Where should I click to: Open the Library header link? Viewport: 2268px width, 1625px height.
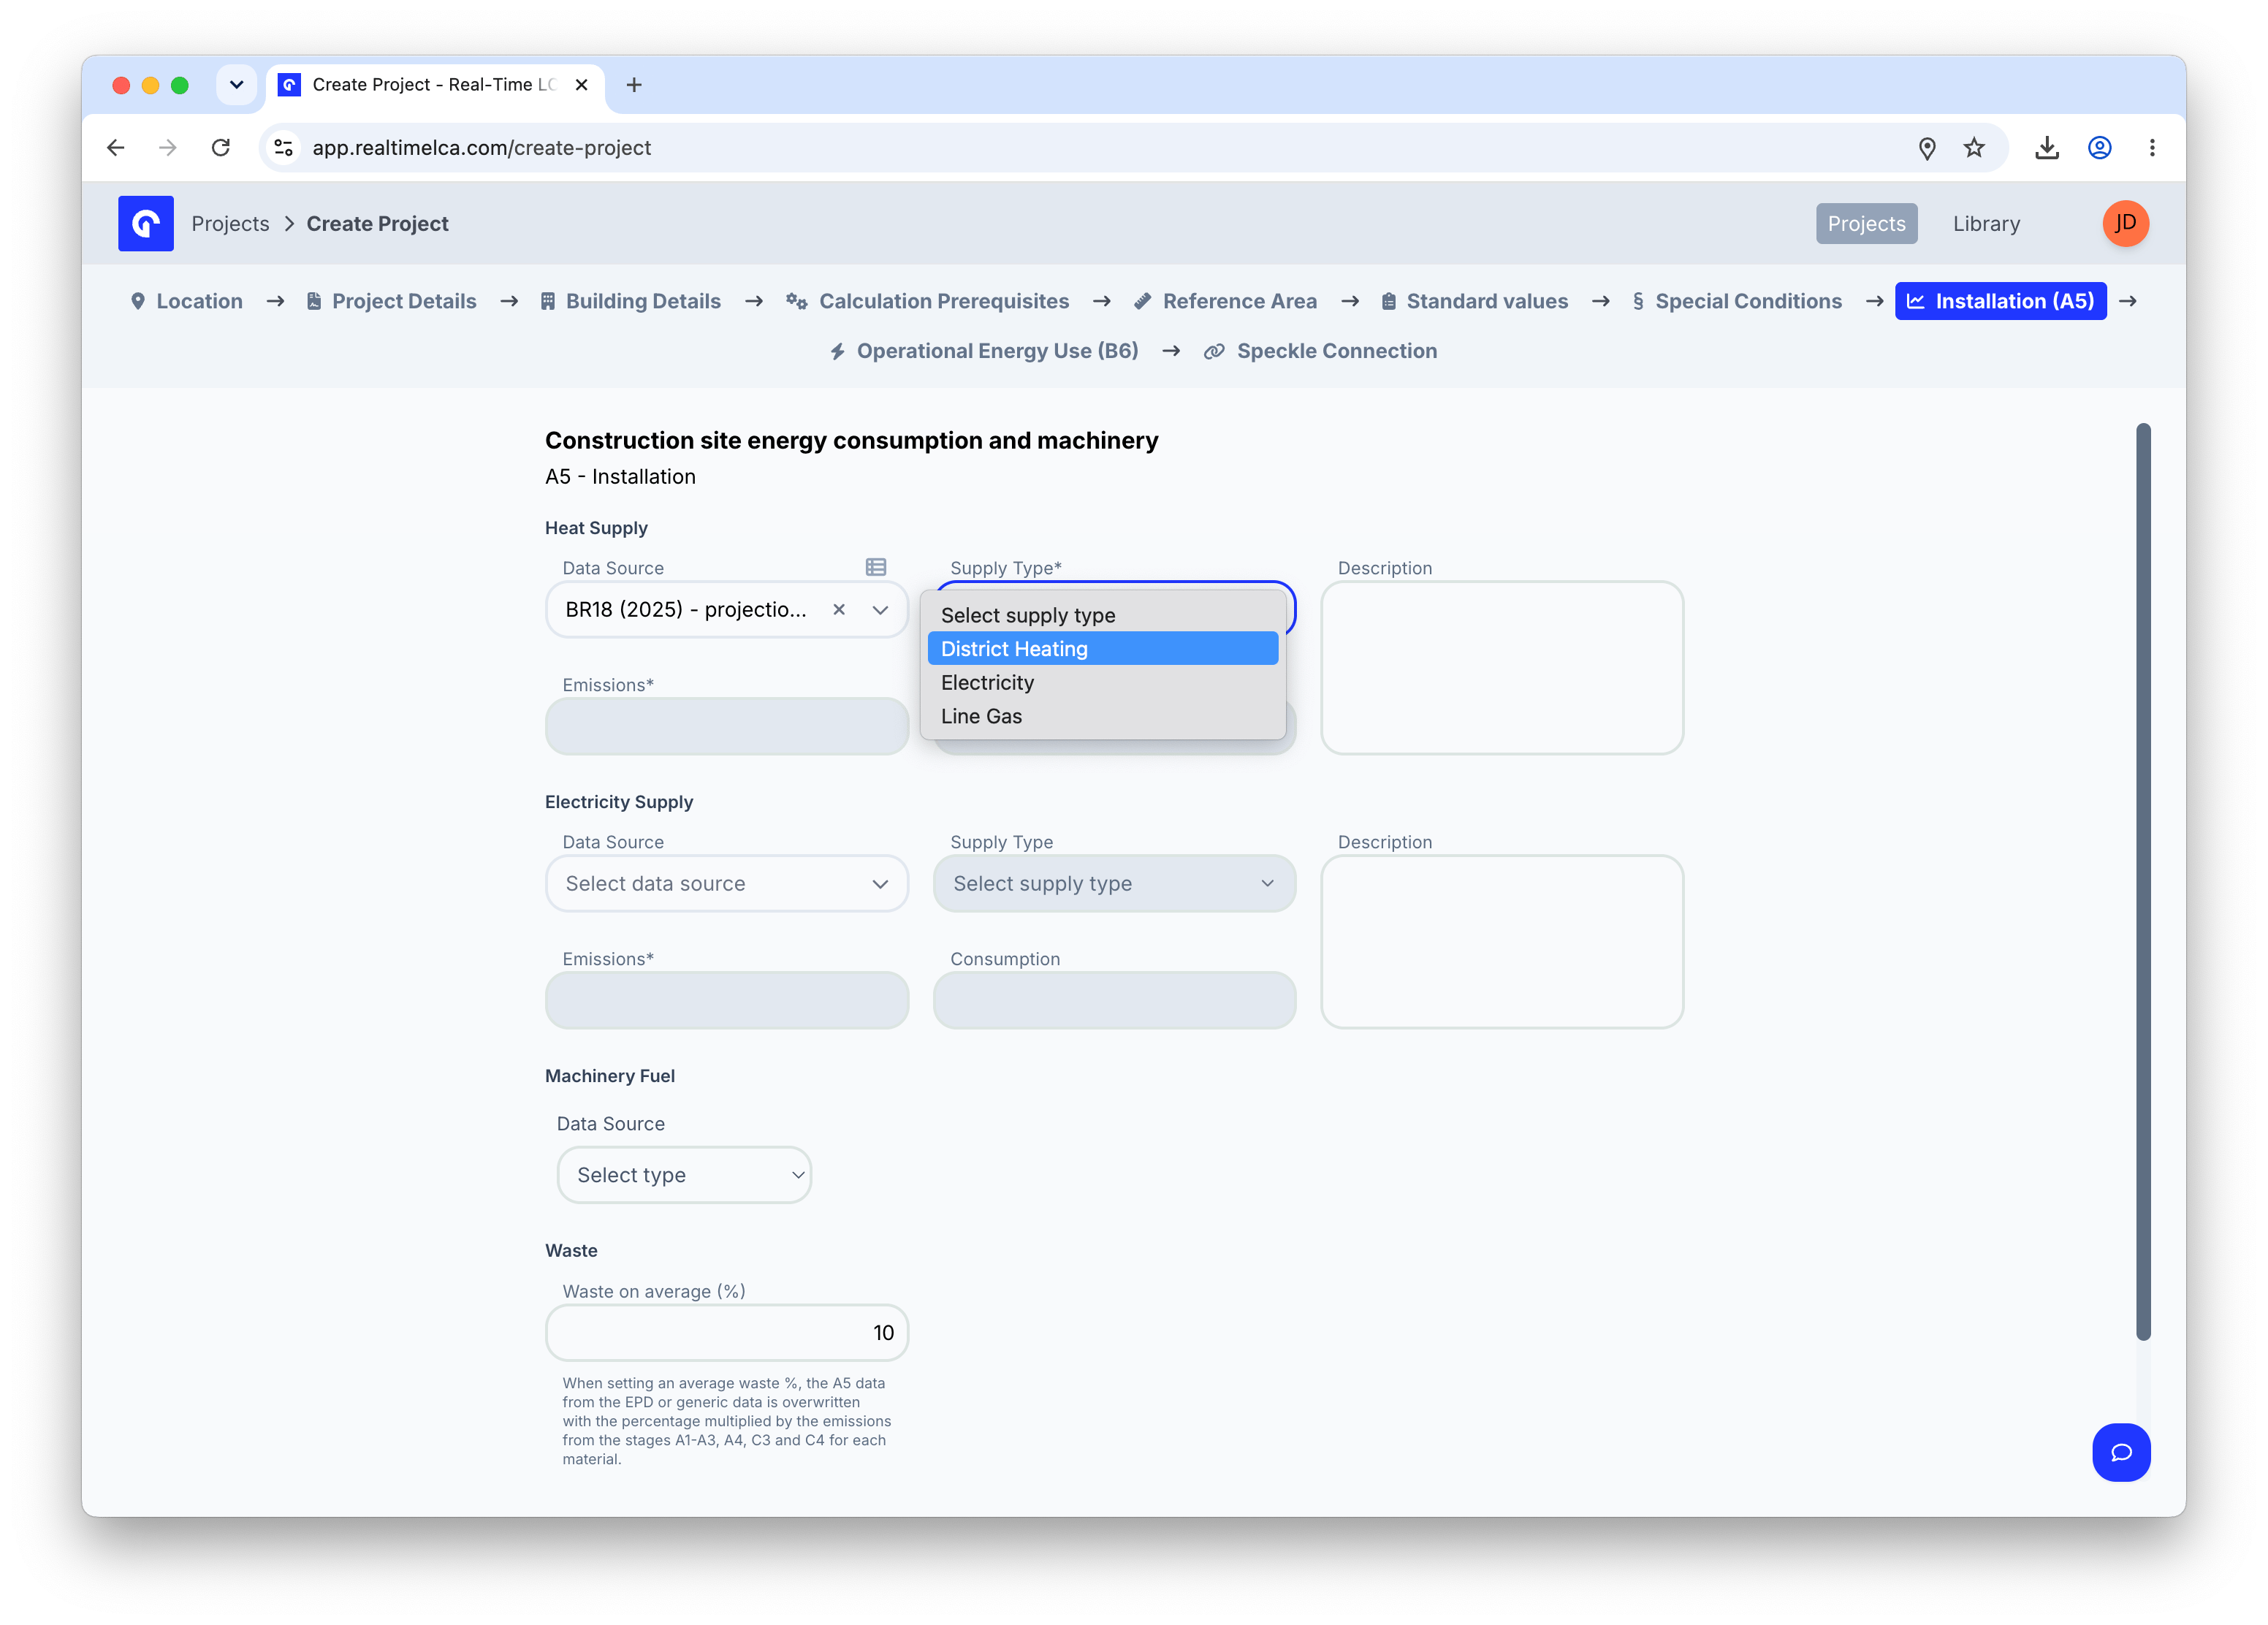point(1986,223)
